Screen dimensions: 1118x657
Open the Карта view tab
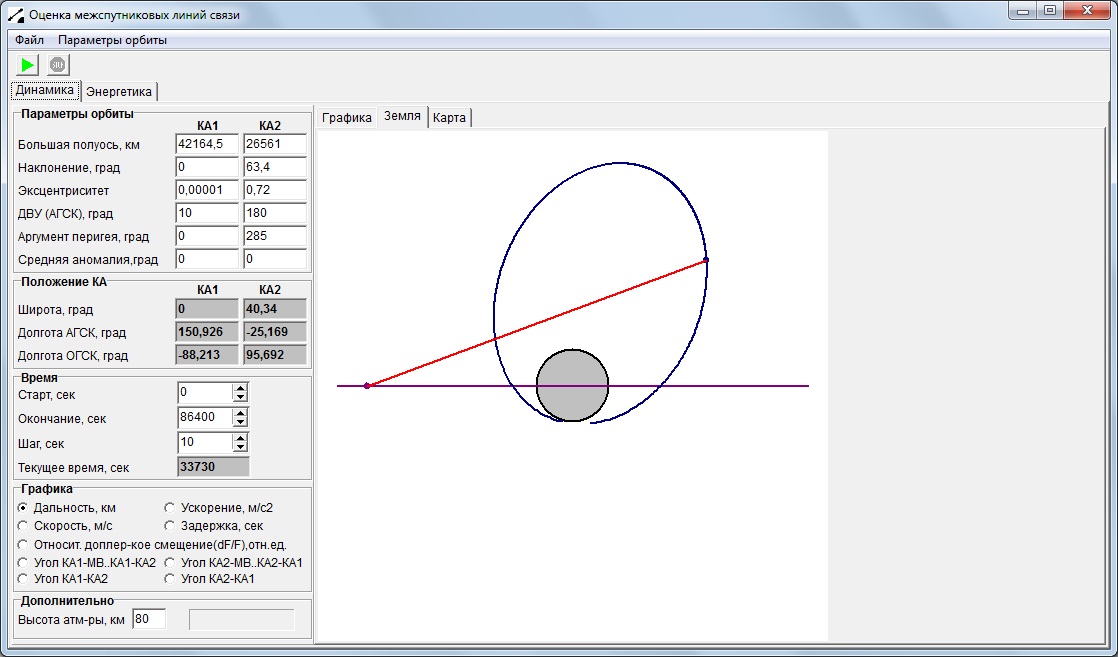coord(449,118)
